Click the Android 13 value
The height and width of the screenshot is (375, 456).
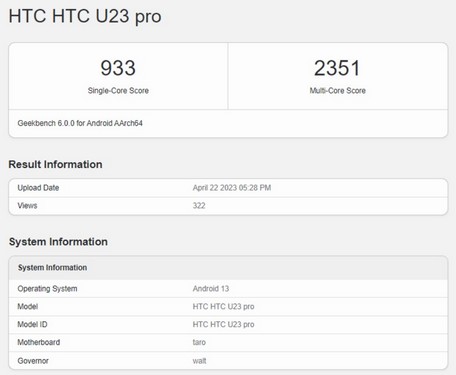pos(211,289)
